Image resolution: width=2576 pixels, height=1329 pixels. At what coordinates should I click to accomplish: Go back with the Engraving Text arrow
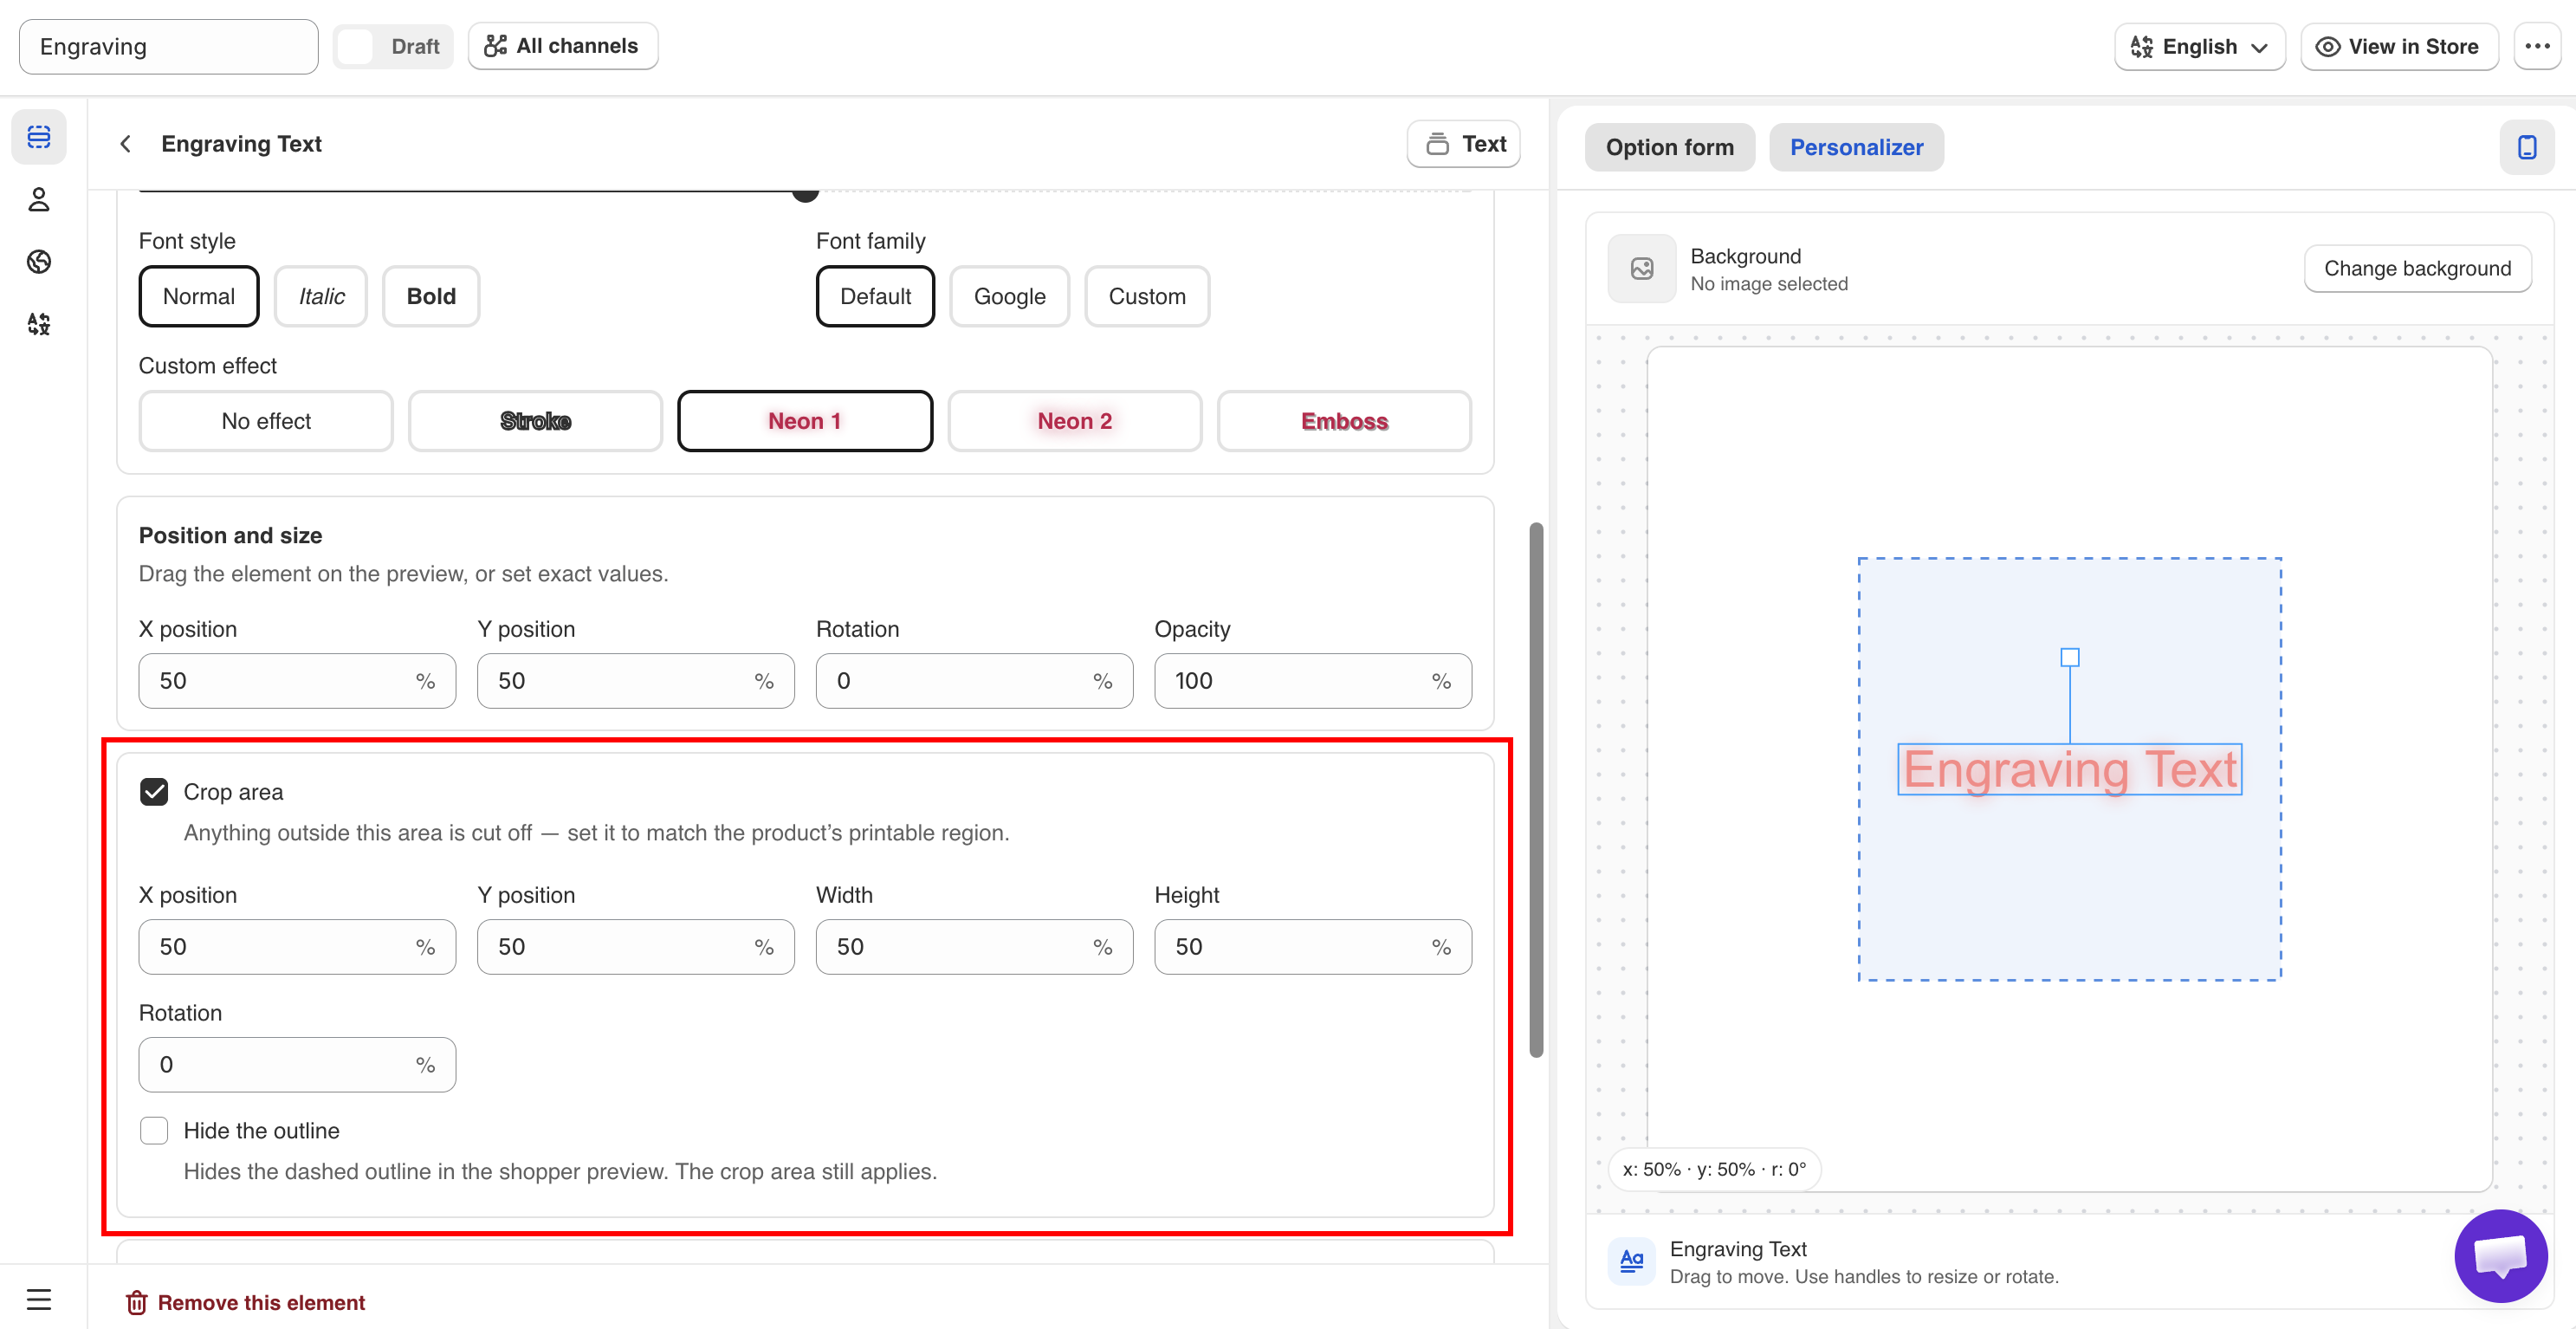126,144
